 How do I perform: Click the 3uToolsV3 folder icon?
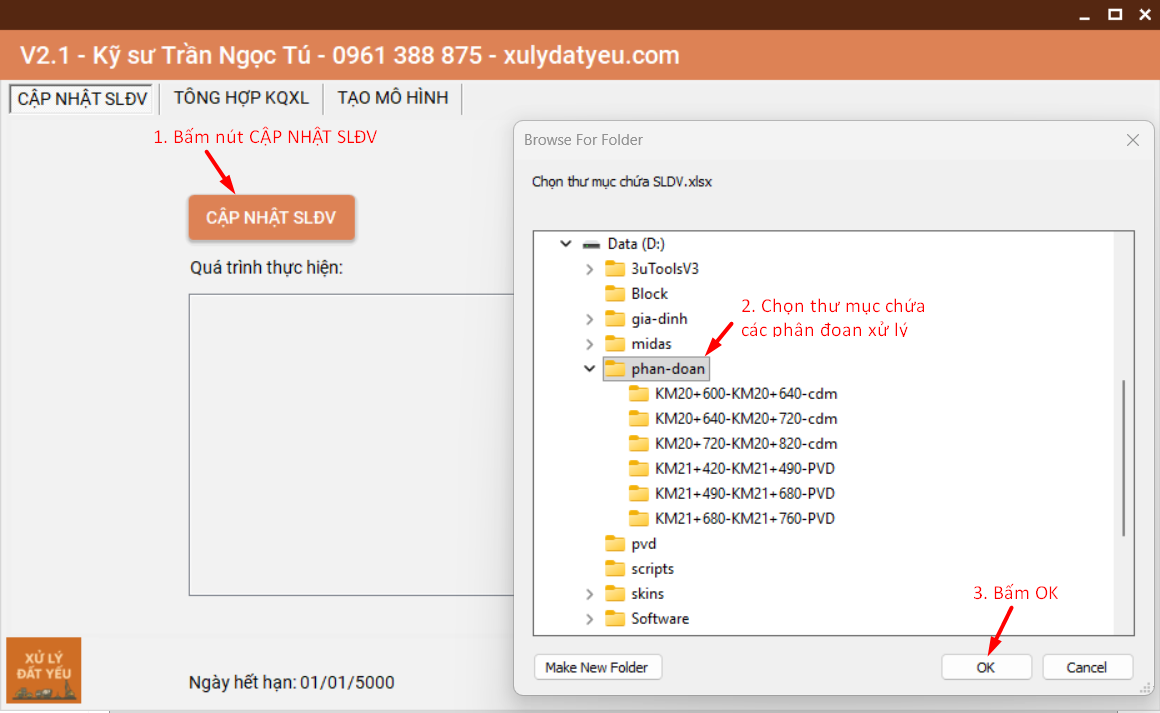pyautogui.click(x=615, y=269)
